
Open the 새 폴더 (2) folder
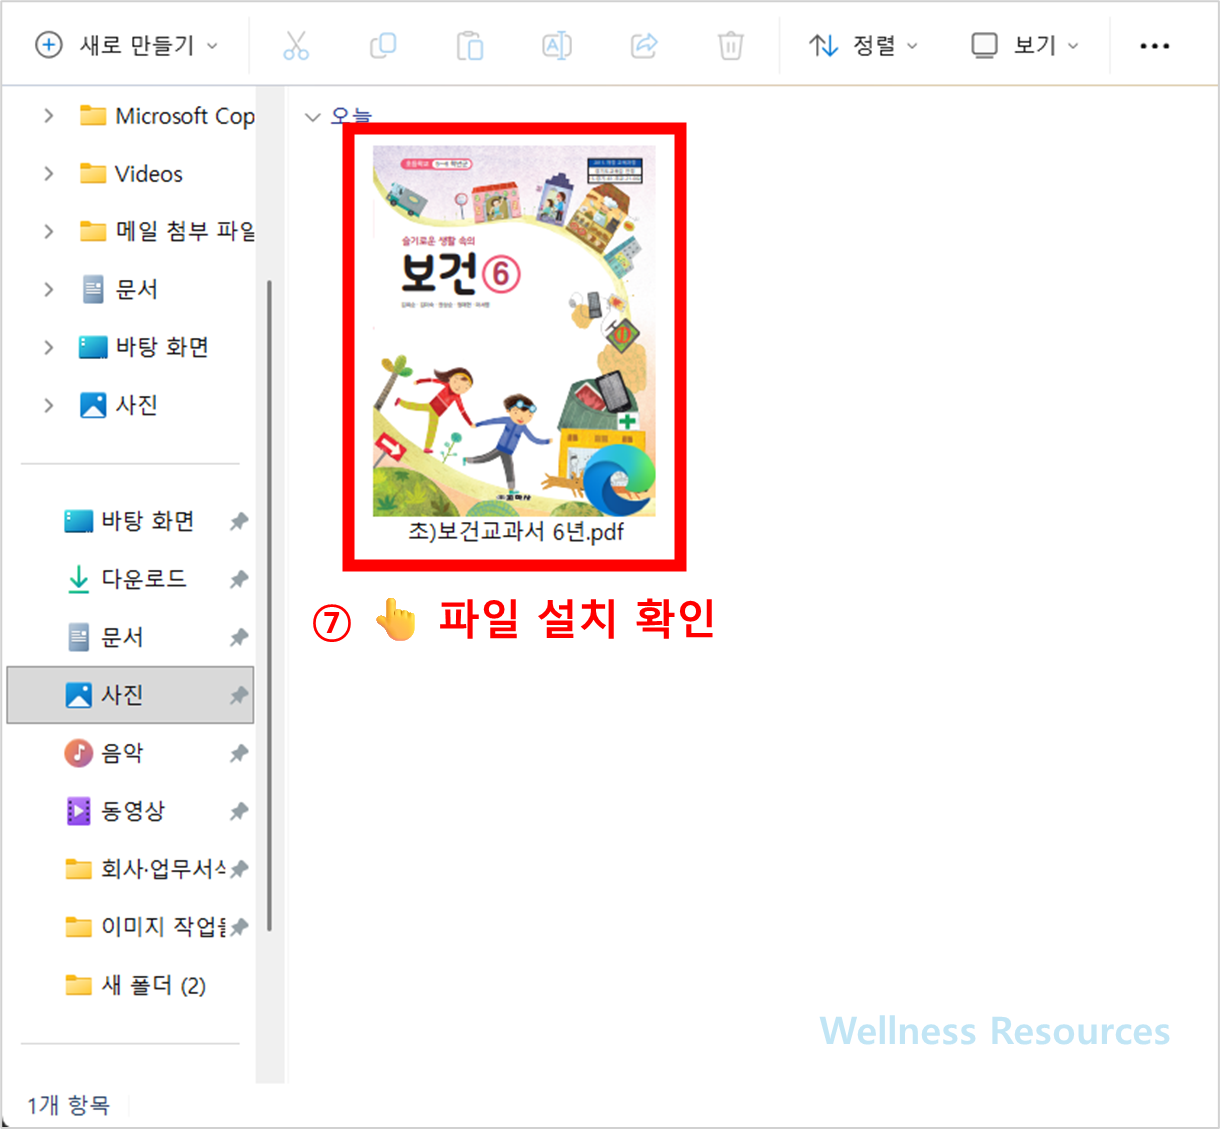pyautogui.click(x=135, y=985)
